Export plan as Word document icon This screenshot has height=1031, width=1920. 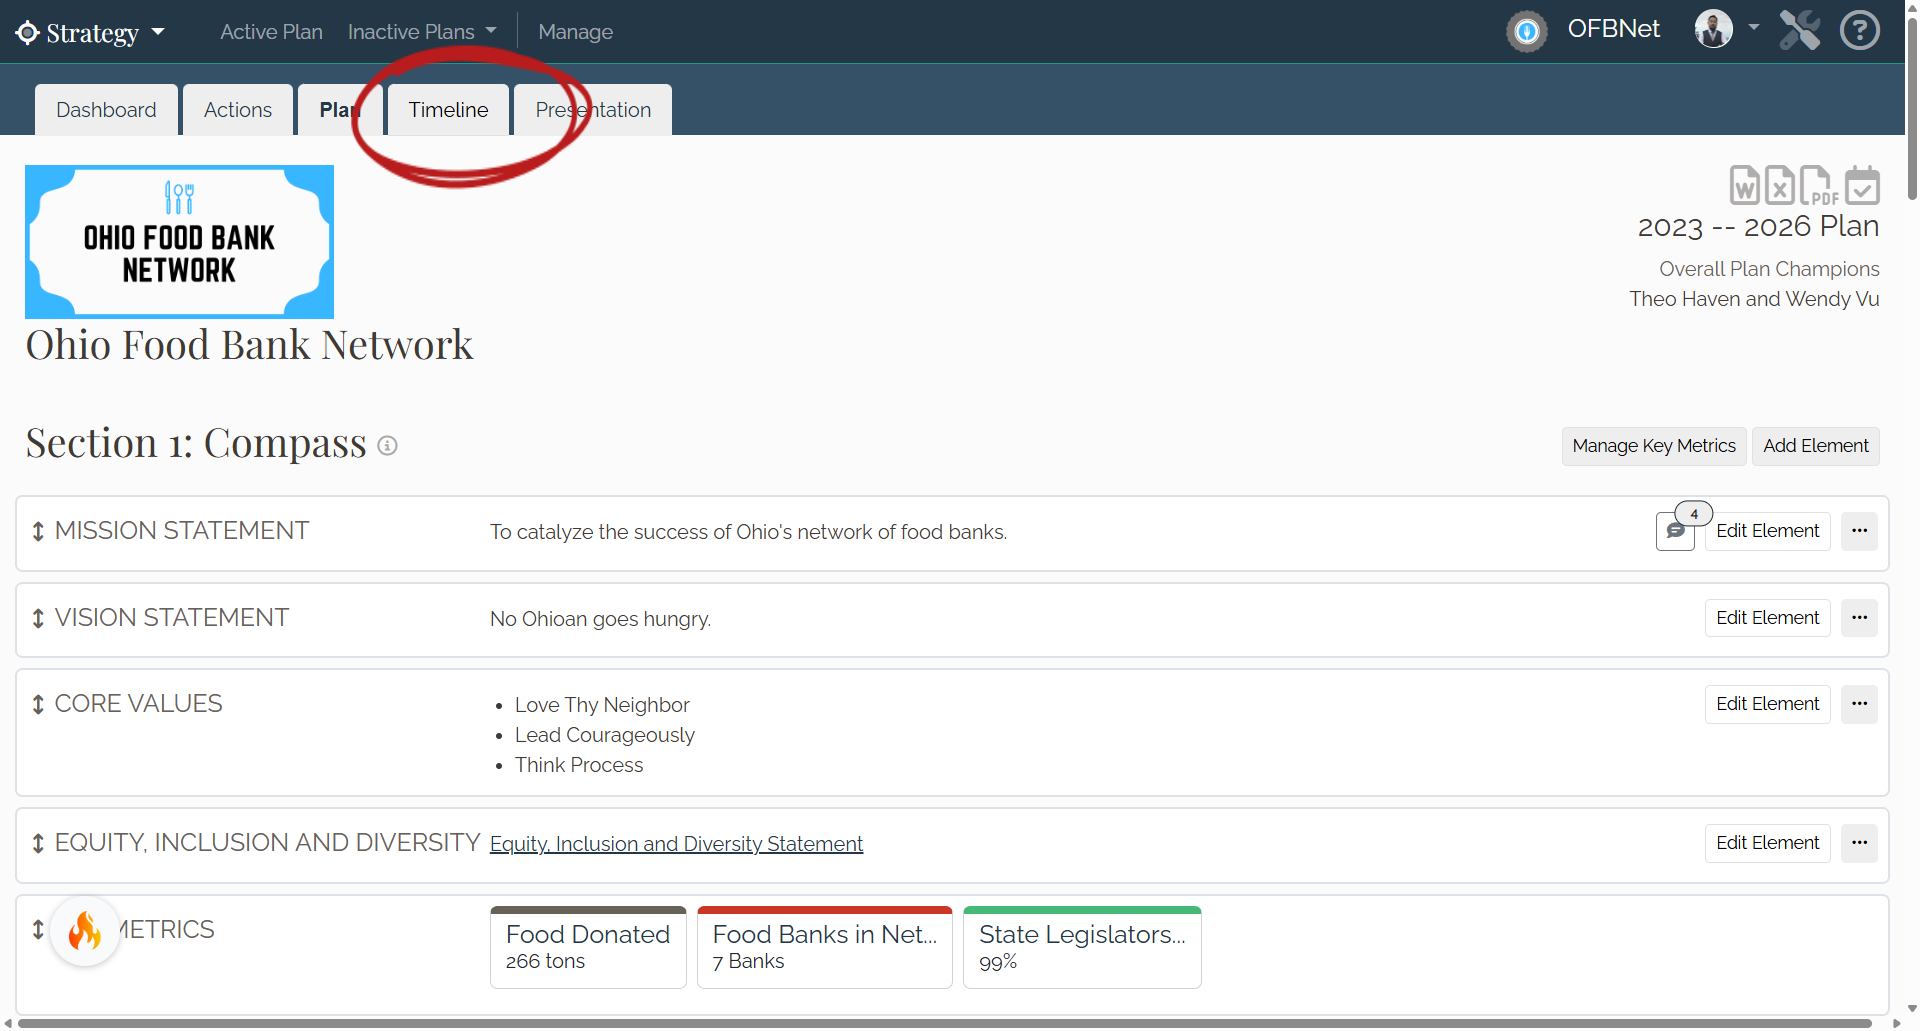[x=1745, y=185]
